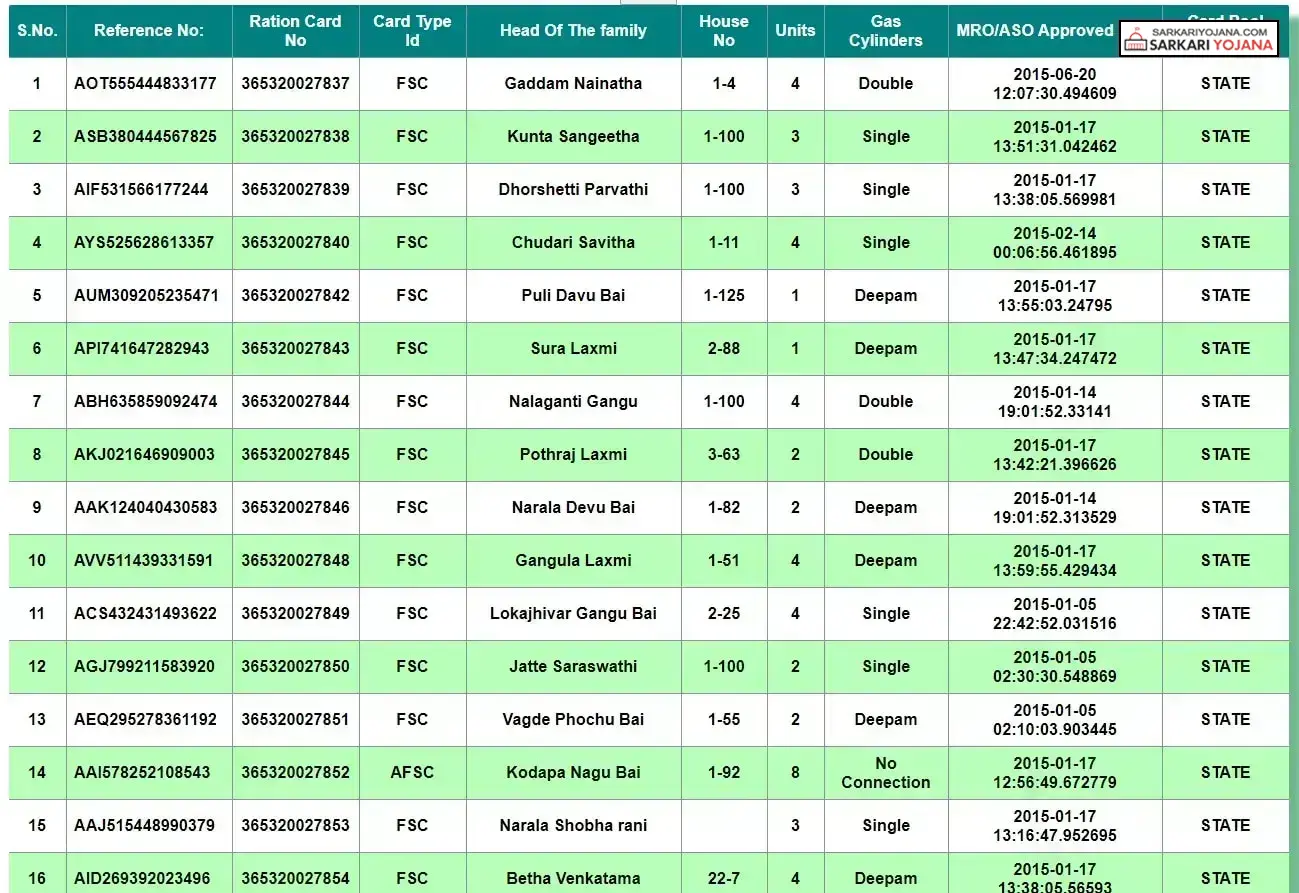Click house number 22-7

tap(724, 879)
